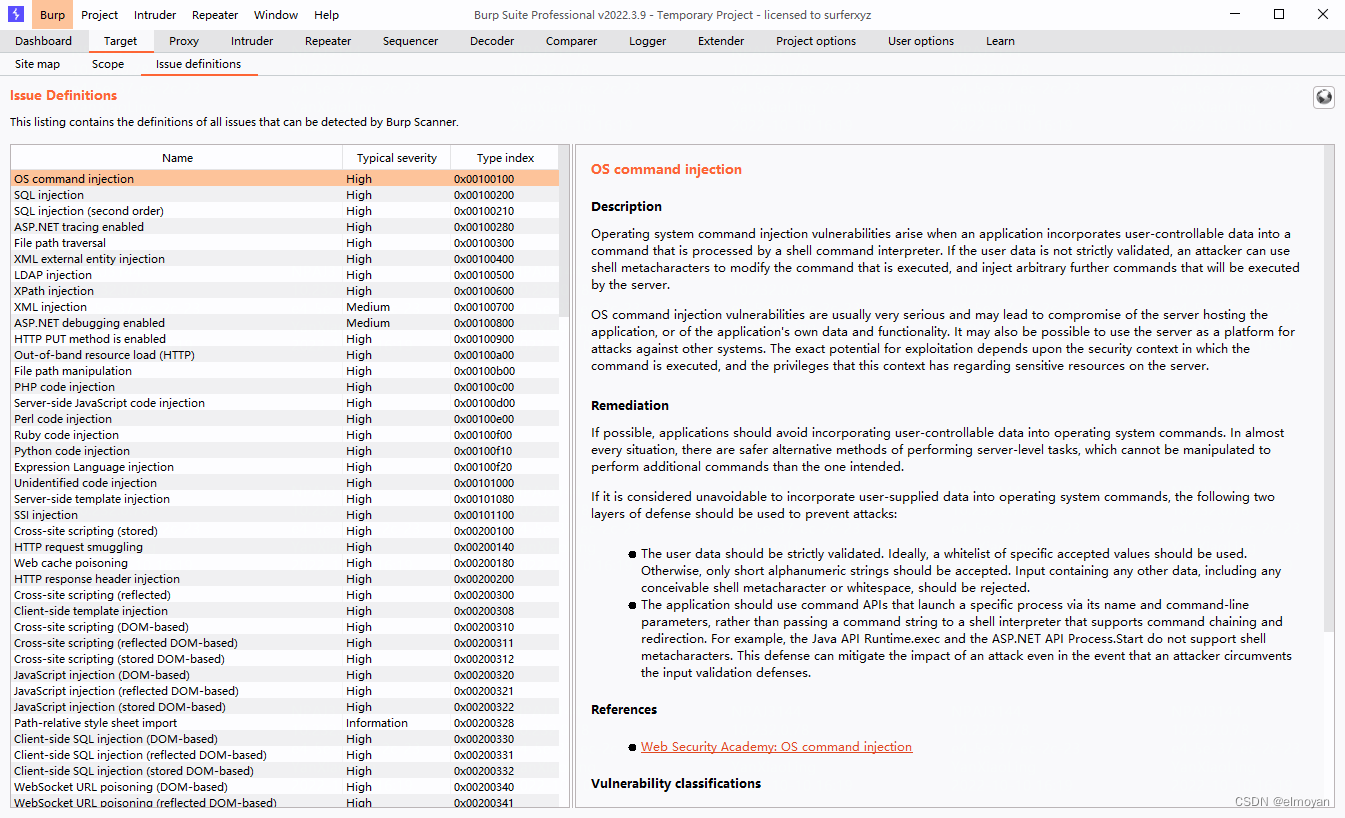This screenshot has height=818, width=1345.
Task: Open the Site map subtab
Action: point(37,63)
